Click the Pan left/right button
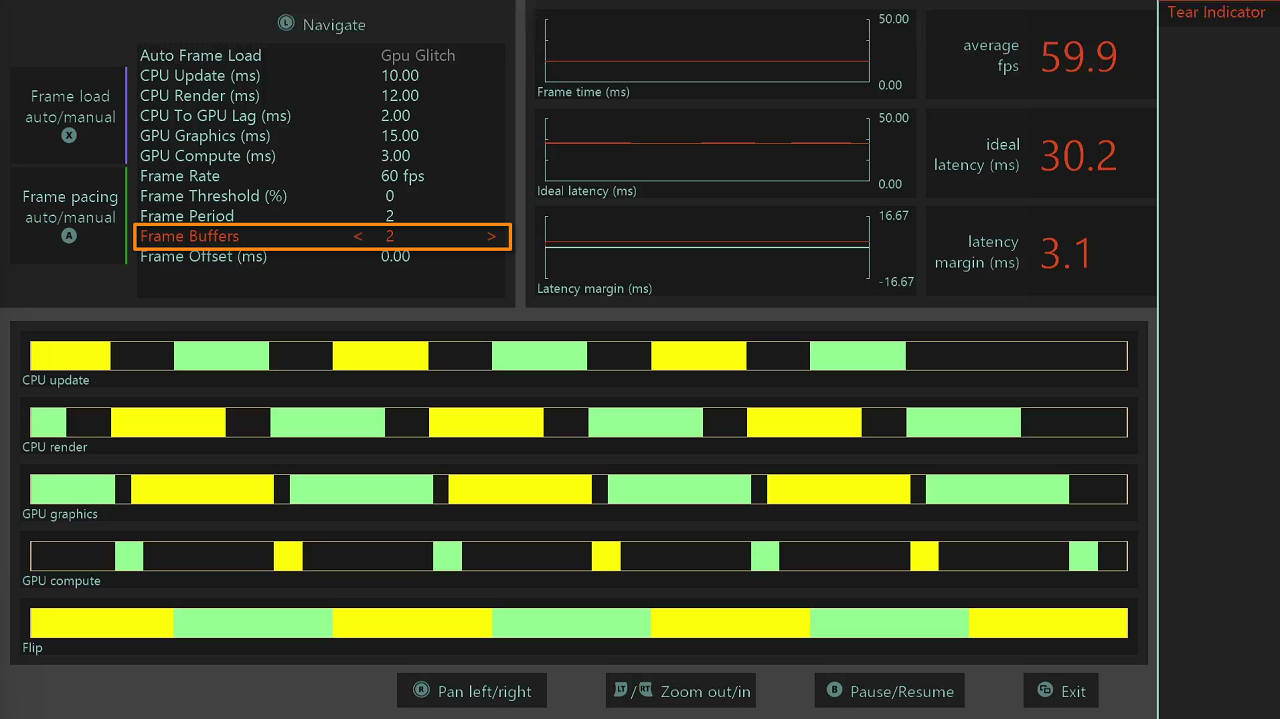This screenshot has height=719, width=1280. click(x=472, y=690)
